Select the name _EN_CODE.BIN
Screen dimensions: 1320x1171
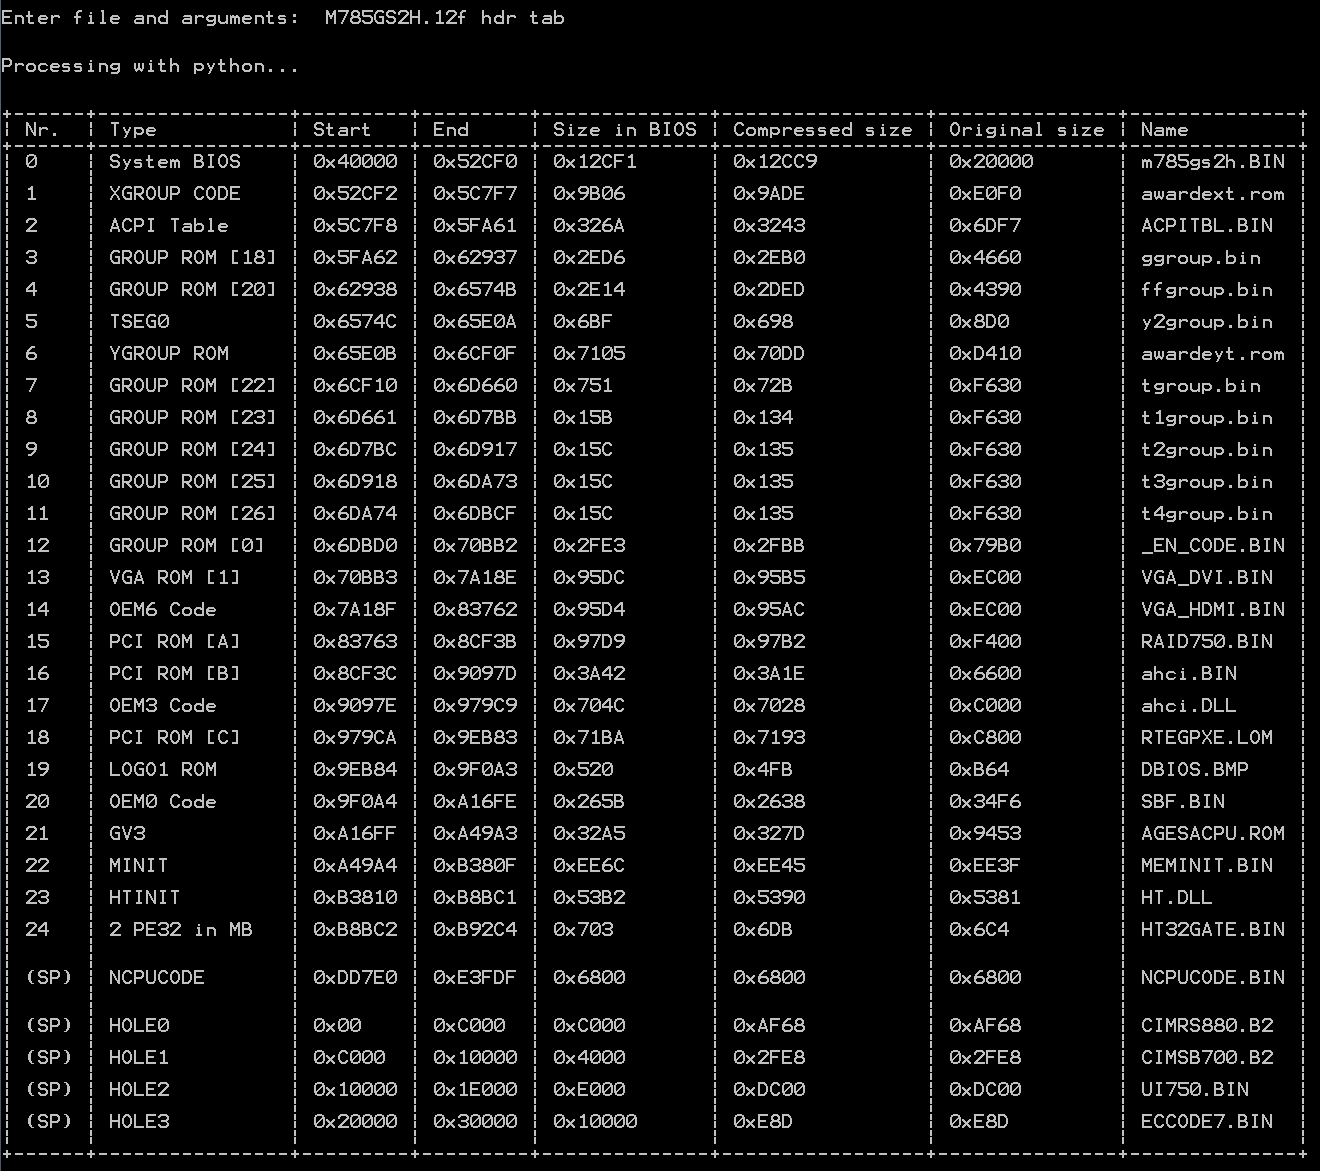[x=1212, y=545]
